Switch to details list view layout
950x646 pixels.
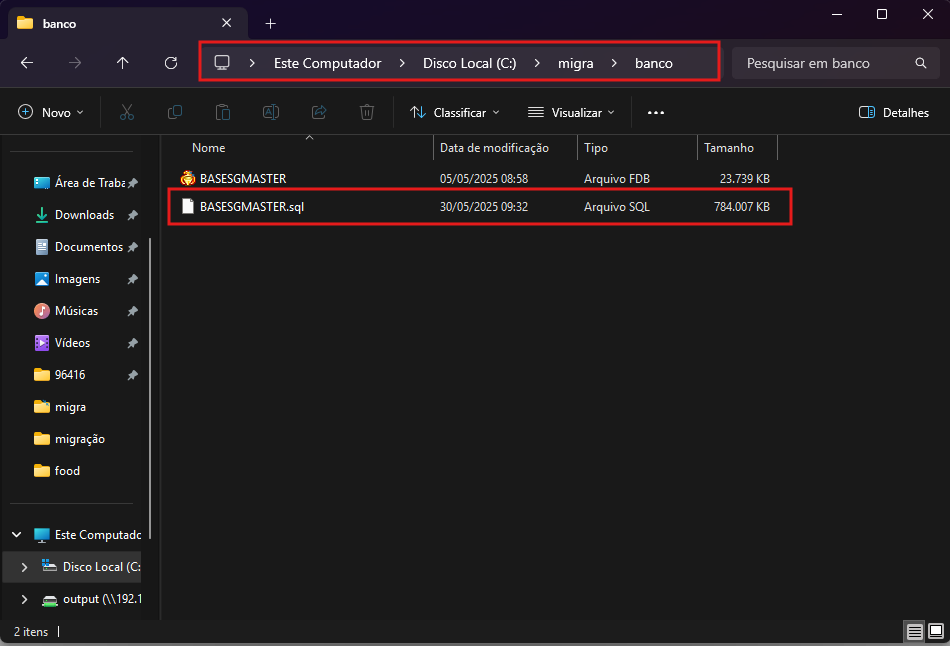point(914,632)
